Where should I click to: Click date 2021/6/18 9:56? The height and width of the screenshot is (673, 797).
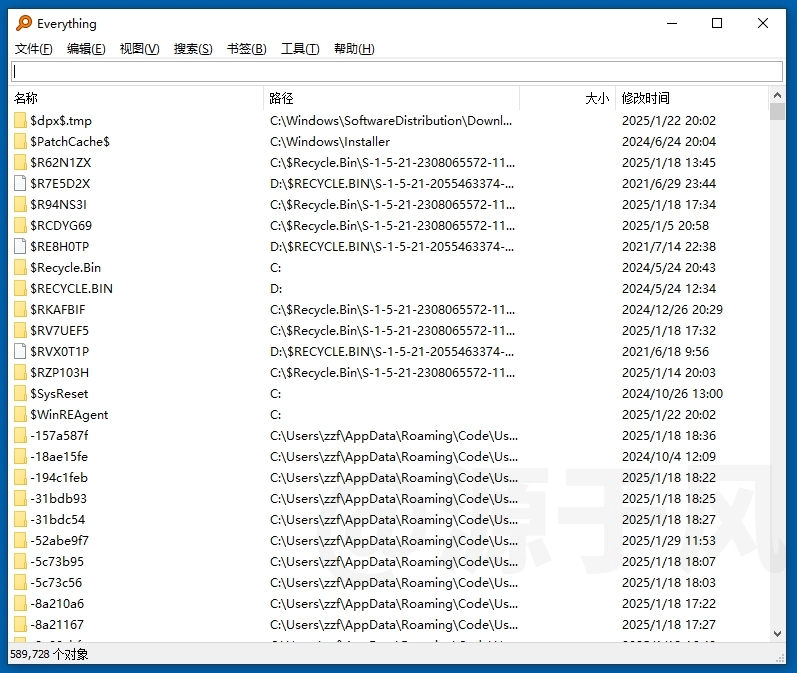[665, 352]
